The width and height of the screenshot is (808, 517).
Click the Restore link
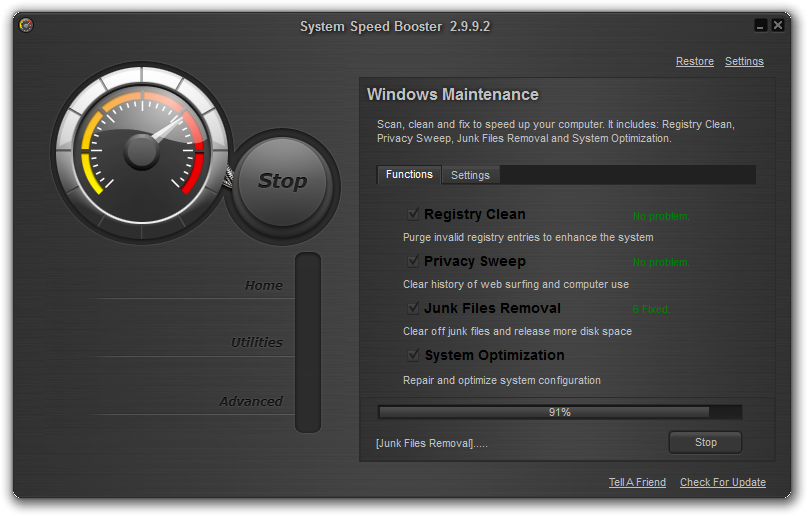(x=695, y=61)
